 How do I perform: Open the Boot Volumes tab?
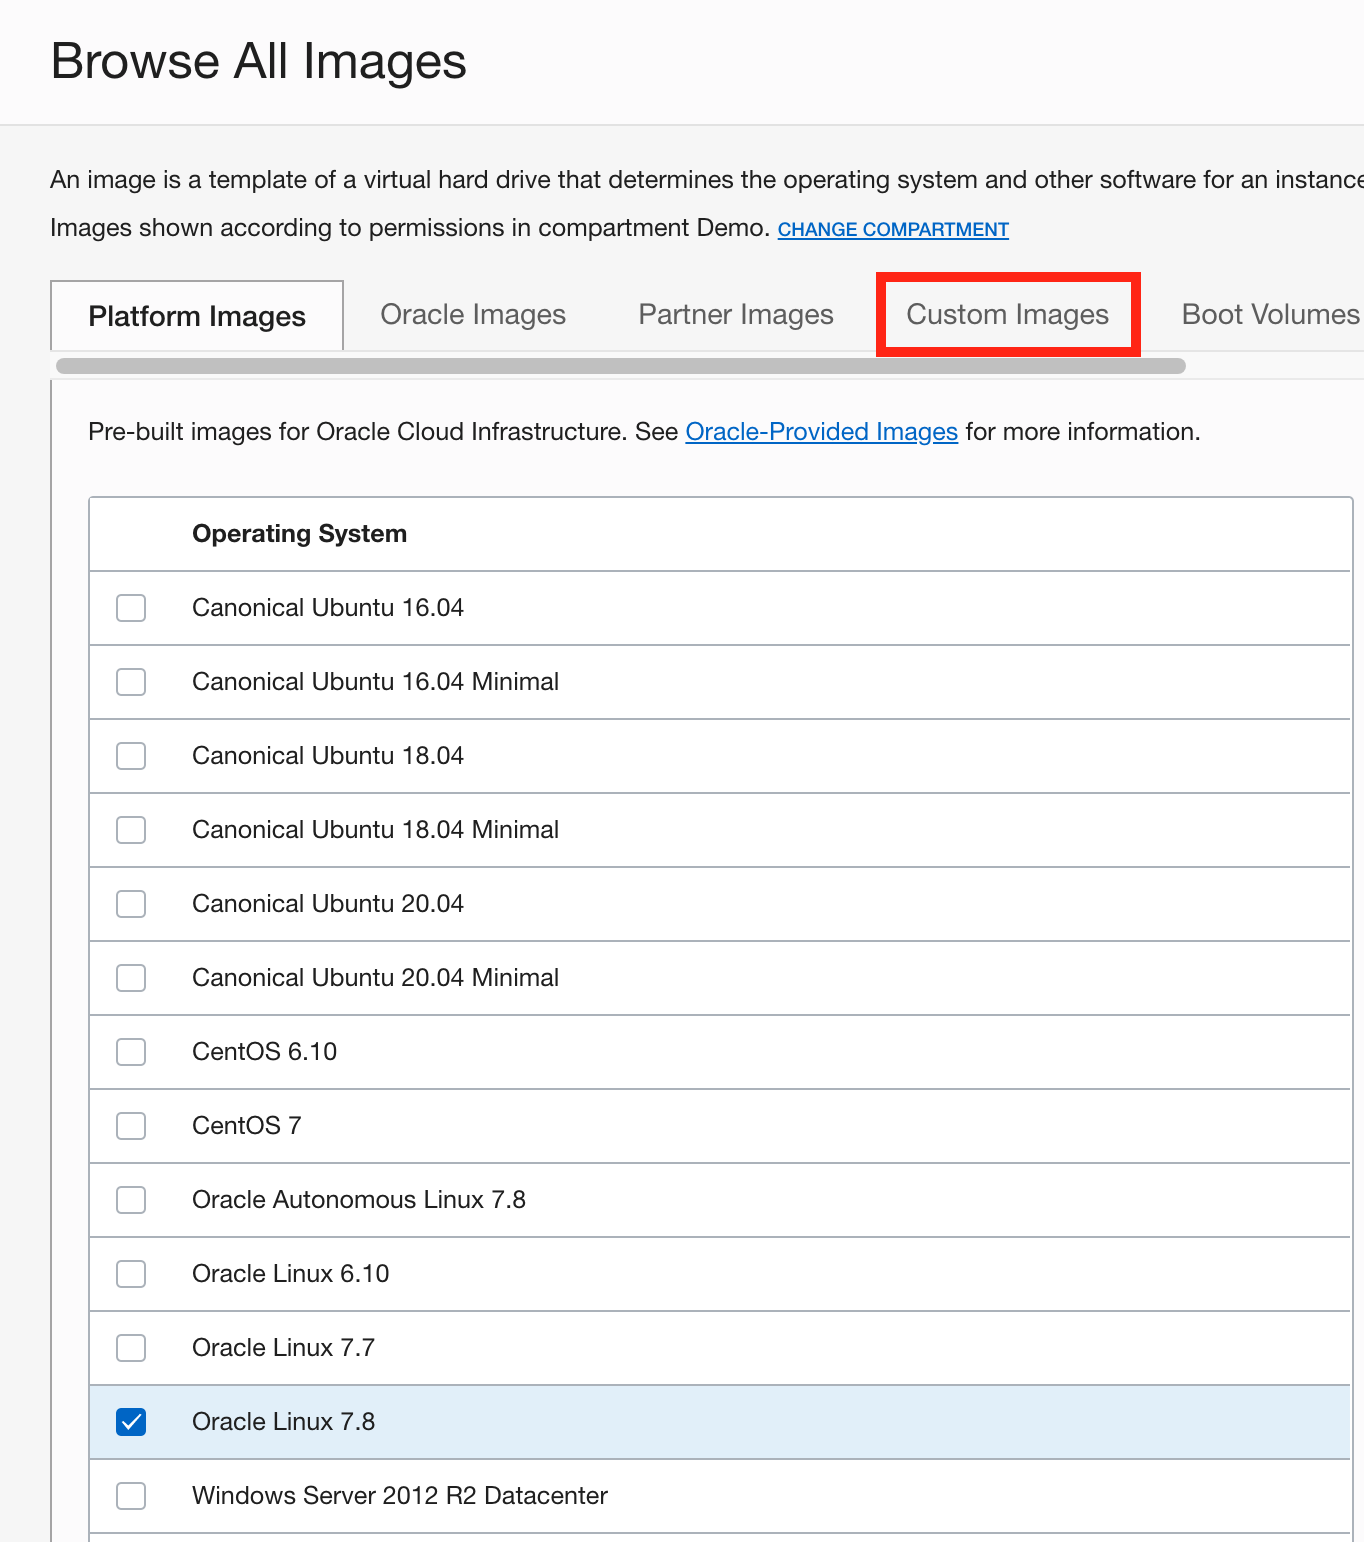coord(1270,315)
